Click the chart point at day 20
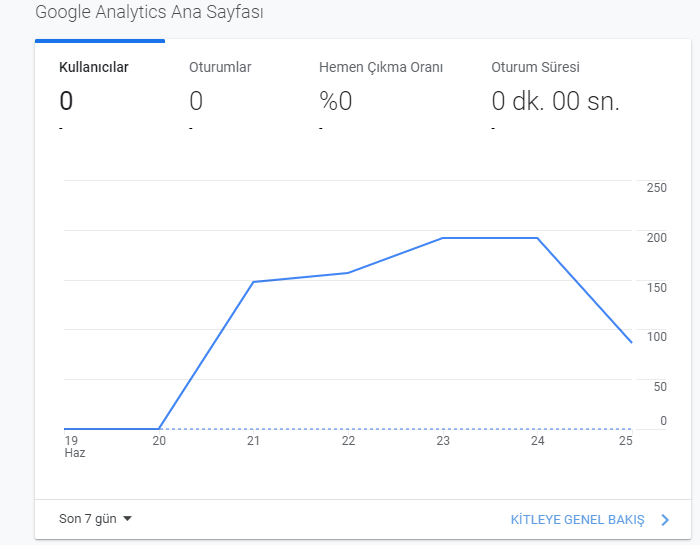The image size is (700, 545). (x=159, y=429)
